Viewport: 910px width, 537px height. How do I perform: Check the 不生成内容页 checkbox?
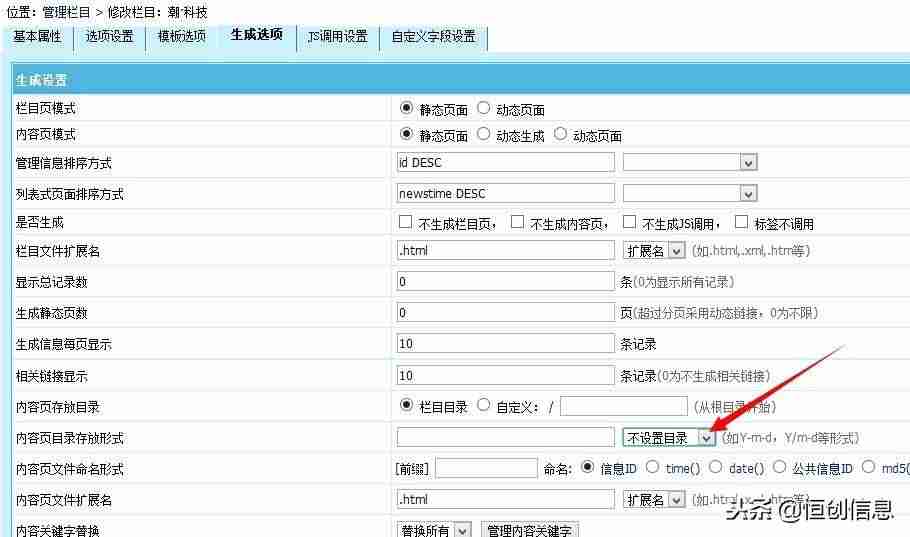pos(517,222)
